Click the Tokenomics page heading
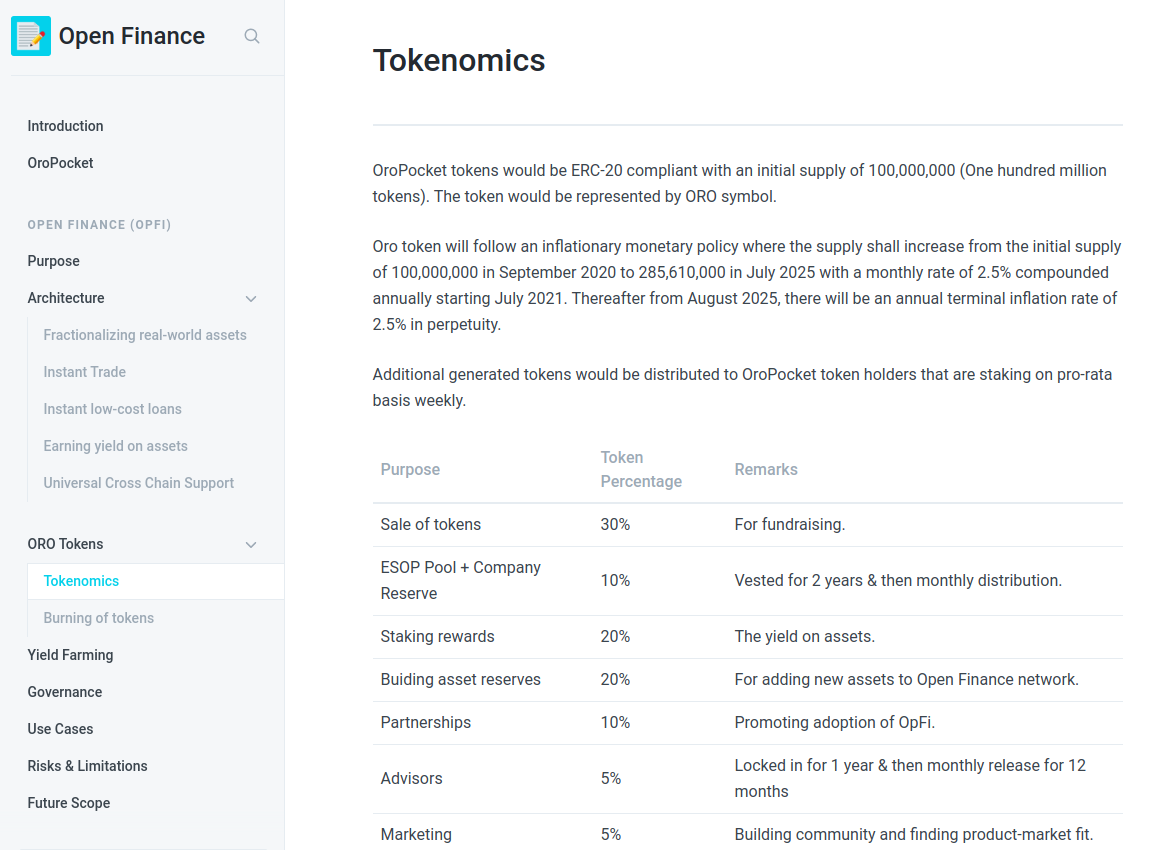Viewport: 1161px width, 850px height. (459, 61)
